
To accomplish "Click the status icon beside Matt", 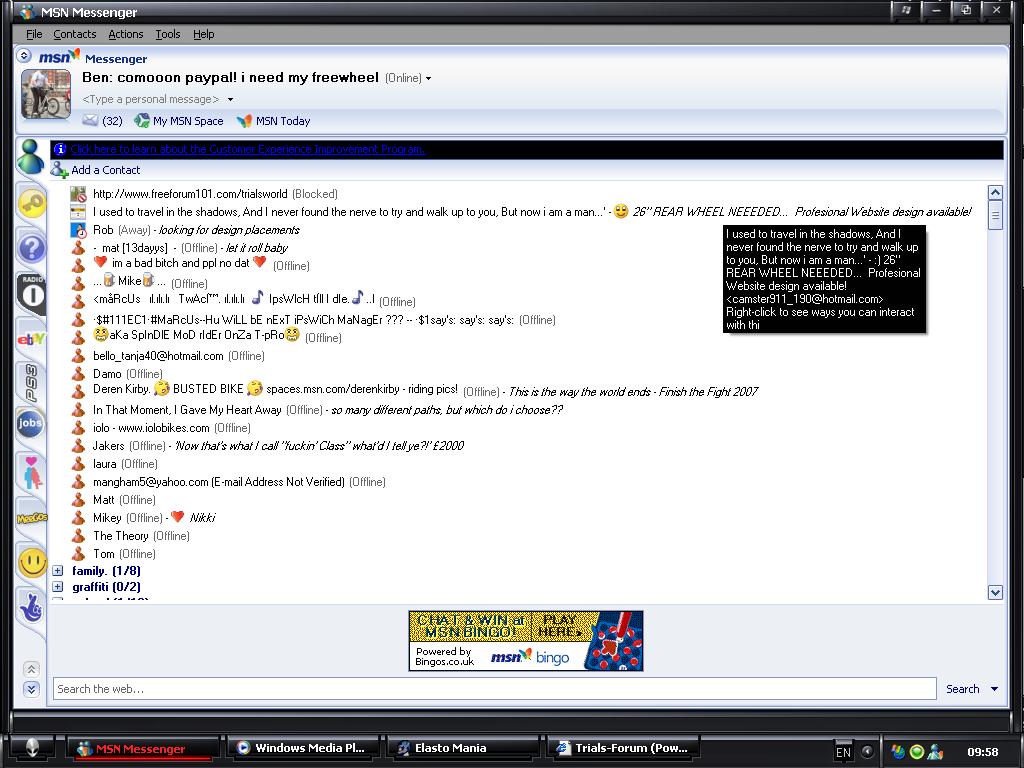I will pos(78,500).
